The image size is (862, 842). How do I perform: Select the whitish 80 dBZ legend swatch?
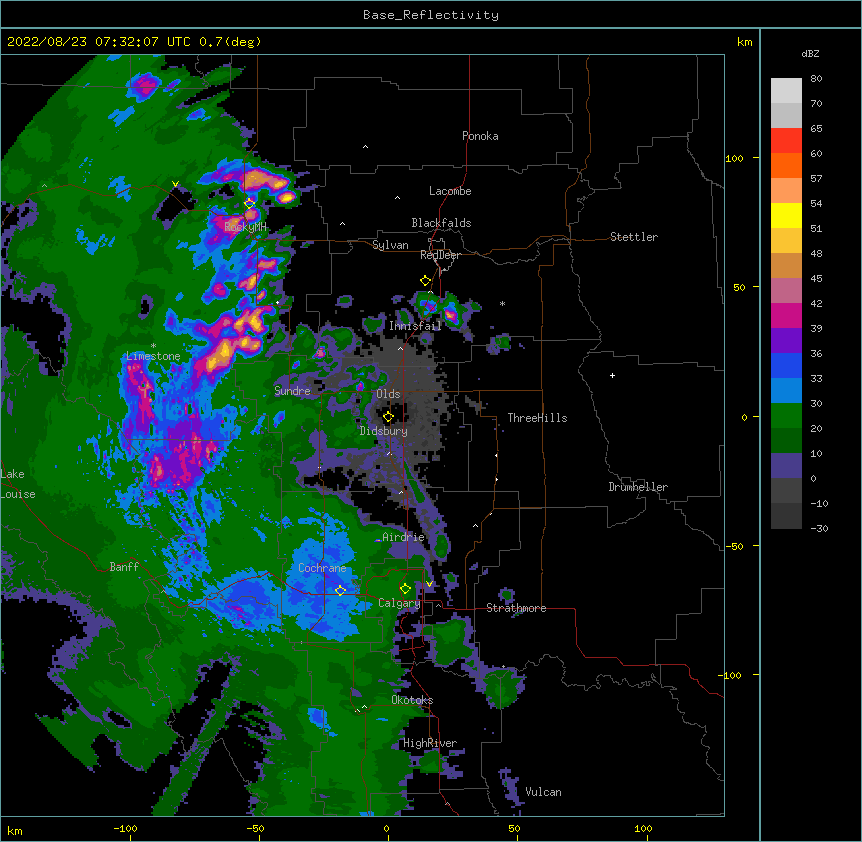point(786,91)
